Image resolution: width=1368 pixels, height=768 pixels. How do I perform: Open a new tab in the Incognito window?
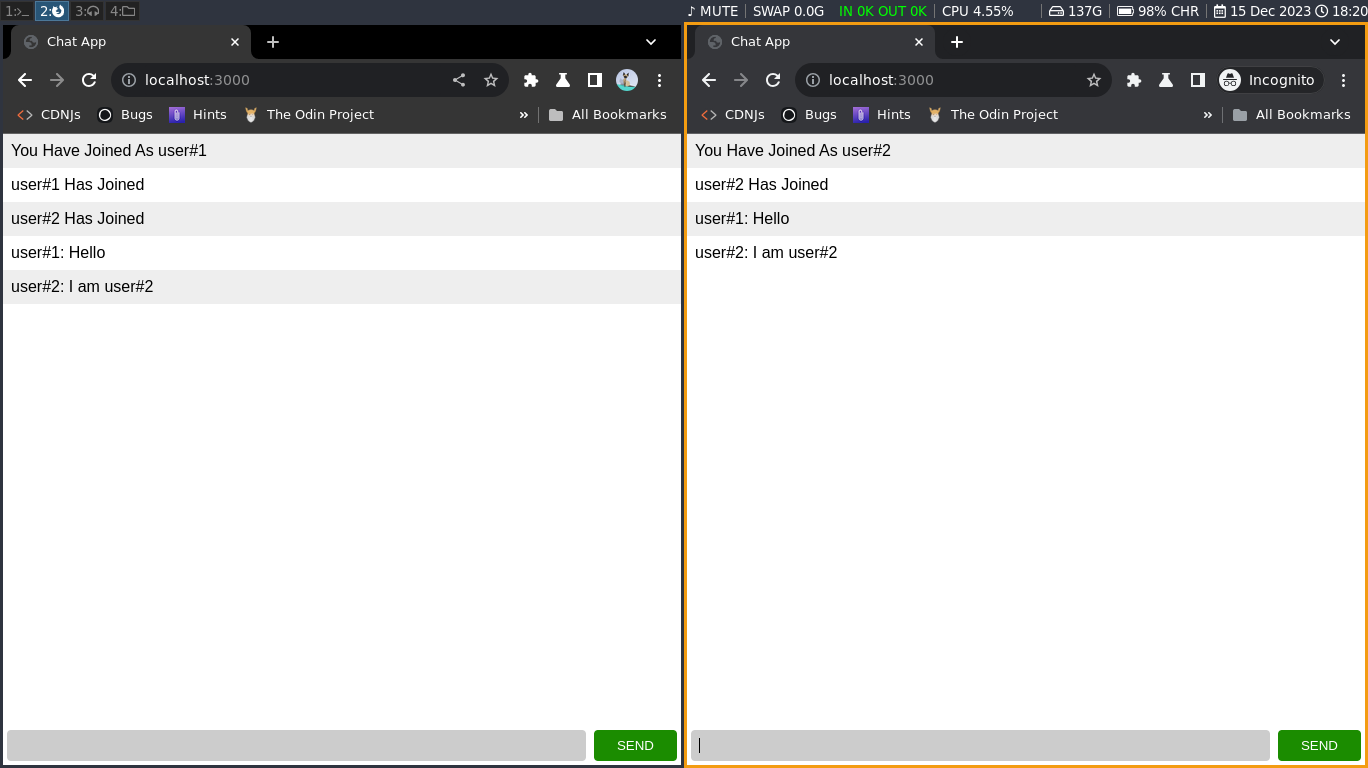click(957, 42)
